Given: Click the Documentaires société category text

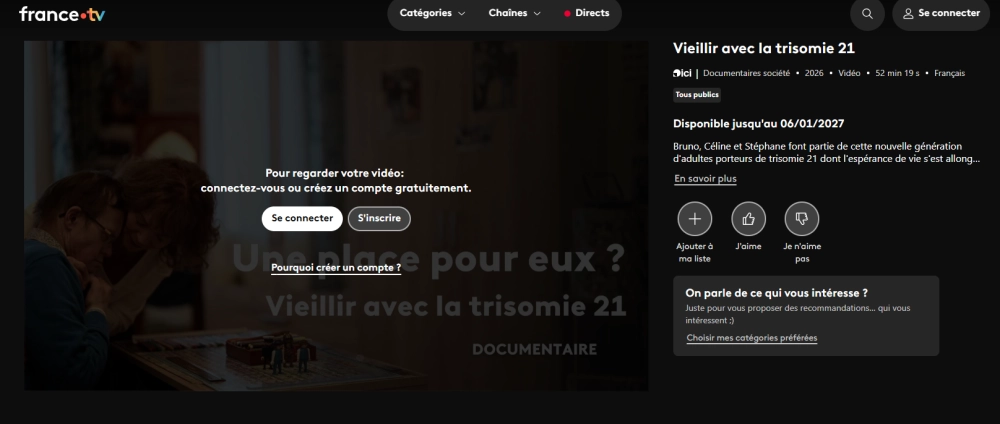Looking at the screenshot, I should point(746,73).
